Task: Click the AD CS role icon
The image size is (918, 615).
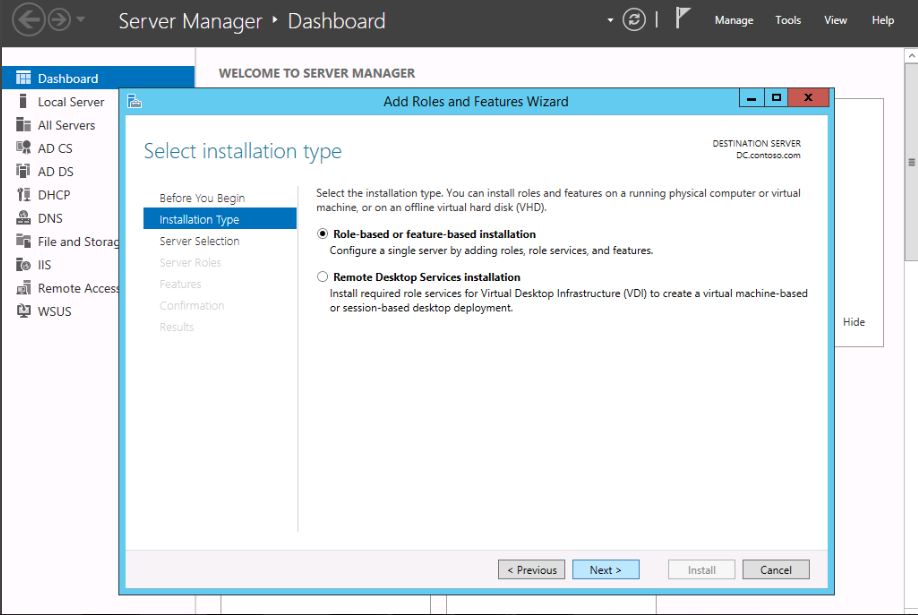Action: click(x=23, y=148)
